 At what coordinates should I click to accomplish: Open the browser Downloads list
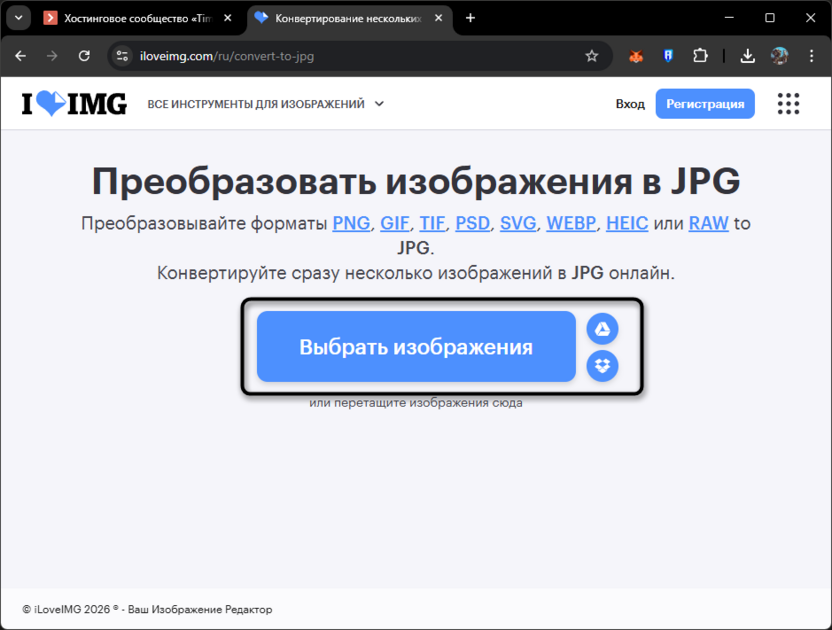(x=747, y=56)
